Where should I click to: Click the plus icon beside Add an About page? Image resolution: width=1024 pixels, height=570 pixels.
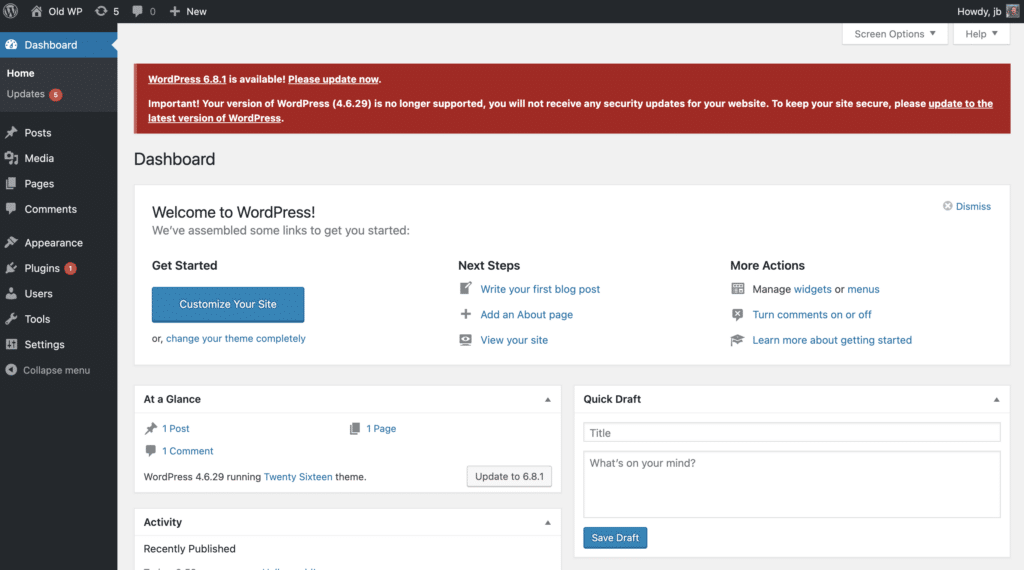[x=466, y=314]
